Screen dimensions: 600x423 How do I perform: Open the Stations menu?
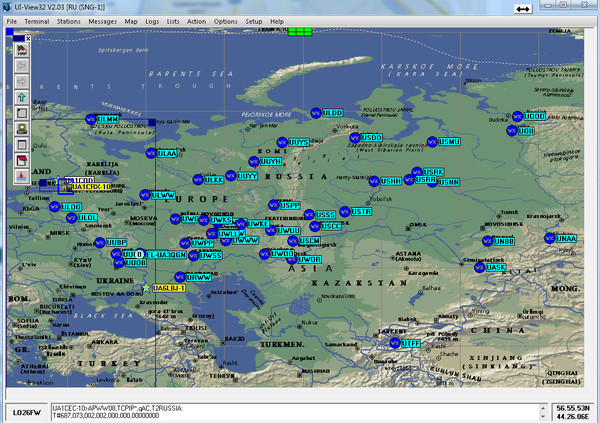[68, 21]
